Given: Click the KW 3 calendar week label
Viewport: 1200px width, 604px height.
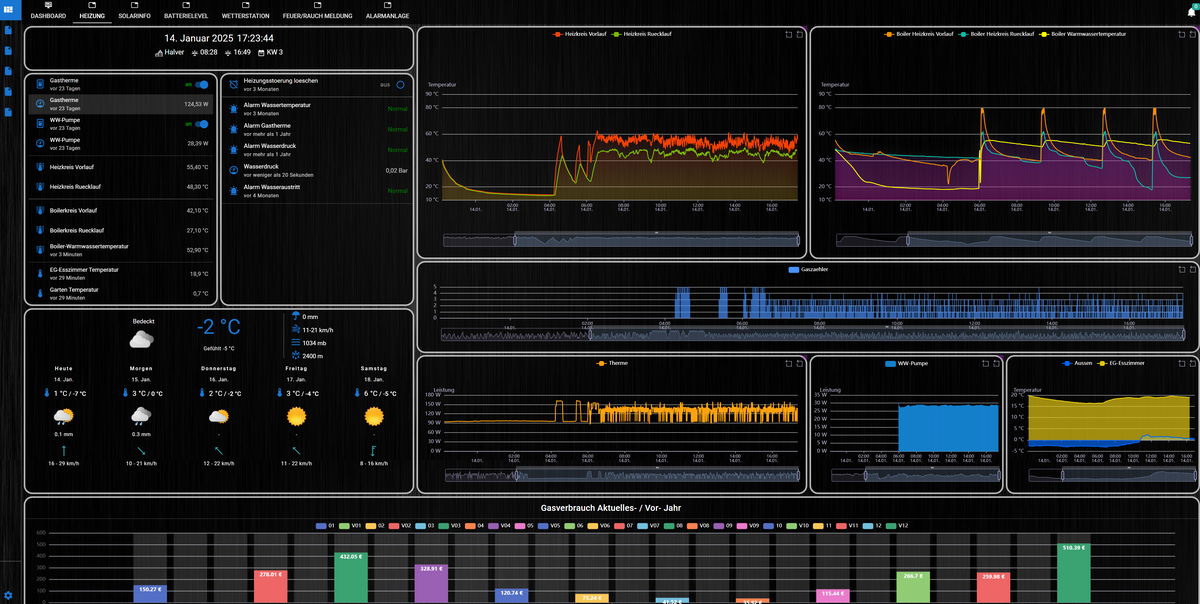Looking at the screenshot, I should click(273, 52).
